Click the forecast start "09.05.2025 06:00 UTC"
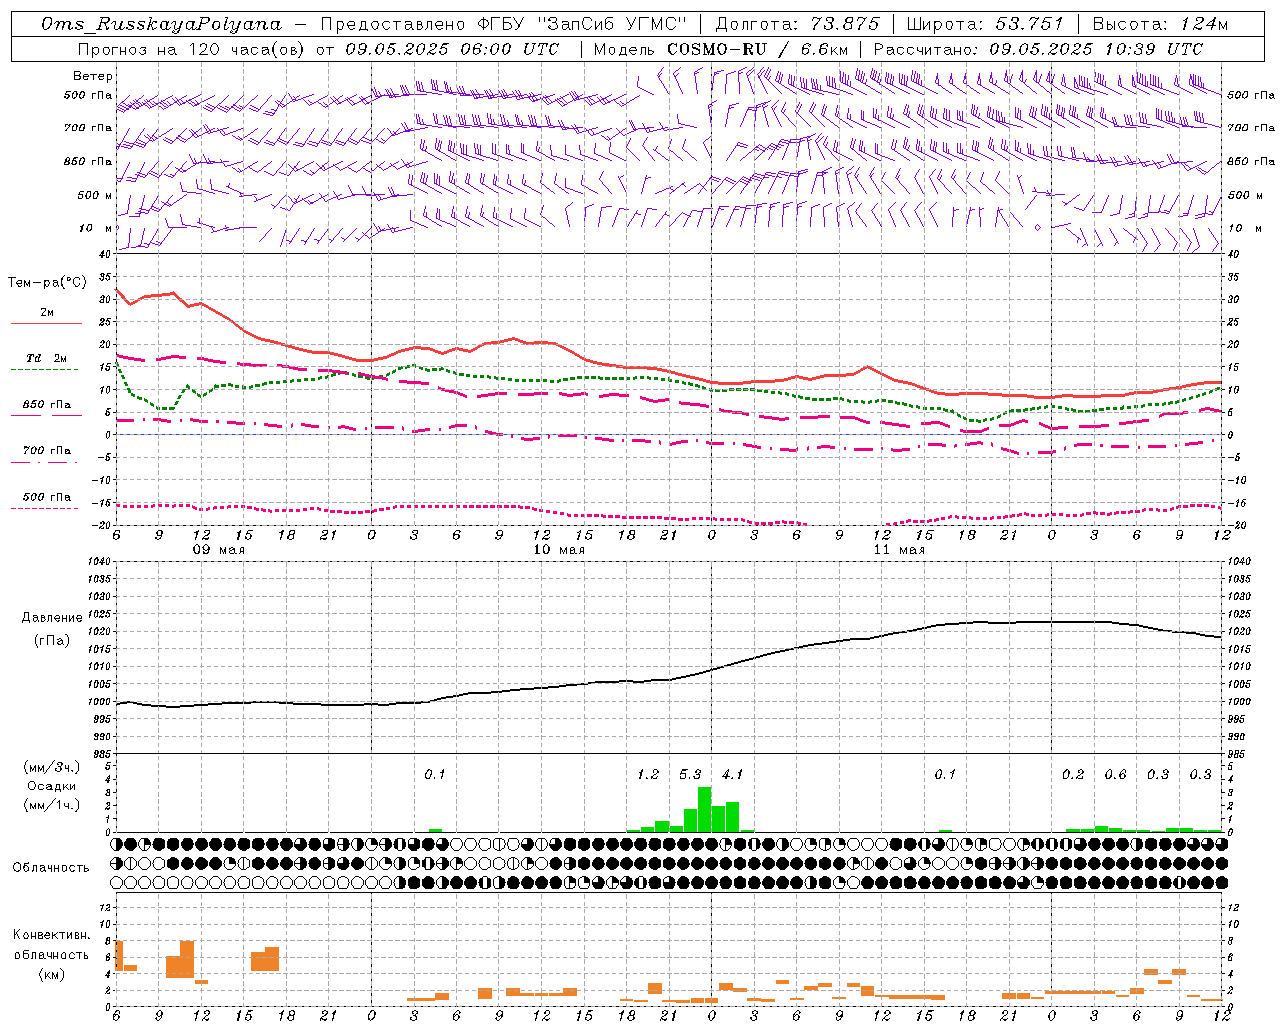This screenshot has height=1024, width=1280. pyautogui.click(x=453, y=49)
